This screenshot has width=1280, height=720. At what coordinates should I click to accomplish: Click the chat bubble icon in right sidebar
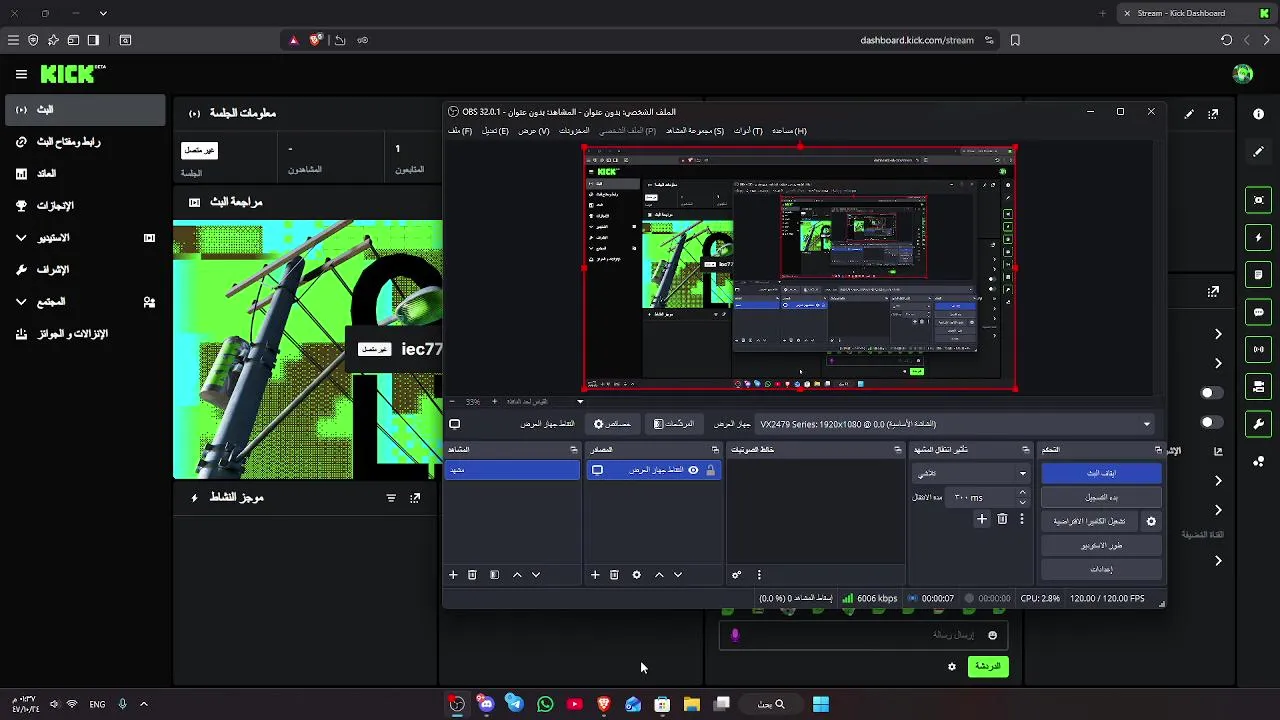point(1258,312)
